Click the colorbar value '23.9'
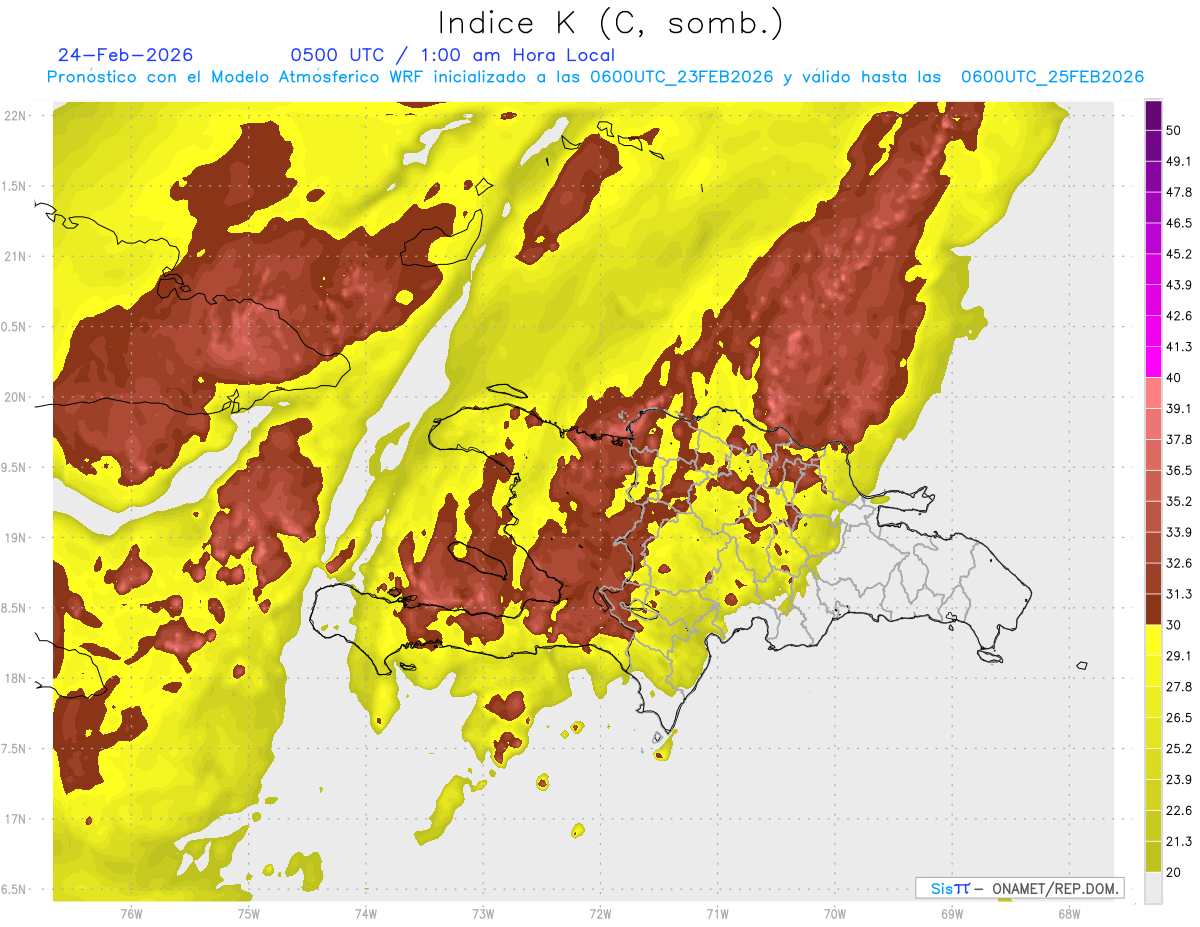The width and height of the screenshot is (1200, 927). [1179, 780]
